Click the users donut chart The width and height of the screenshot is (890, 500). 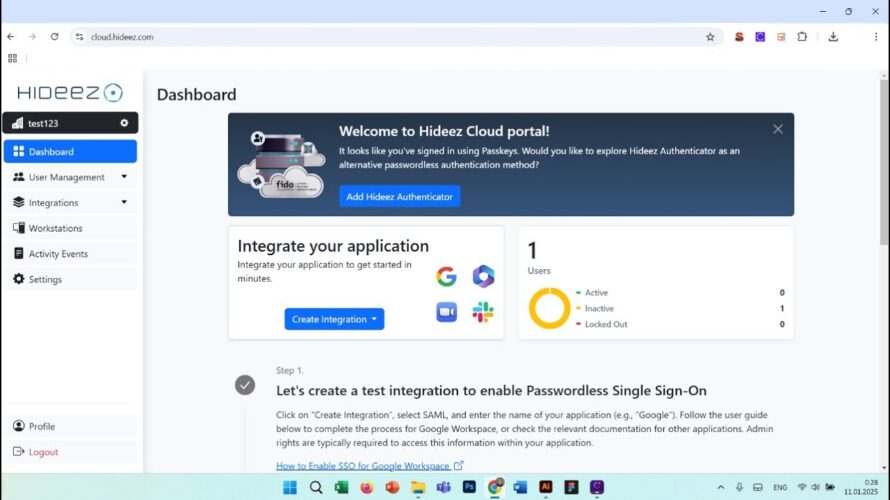(549, 308)
